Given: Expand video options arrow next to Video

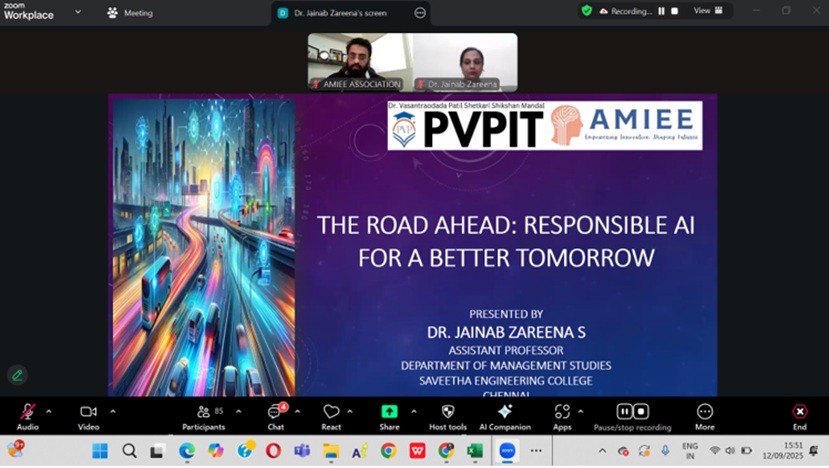Looking at the screenshot, I should (112, 411).
